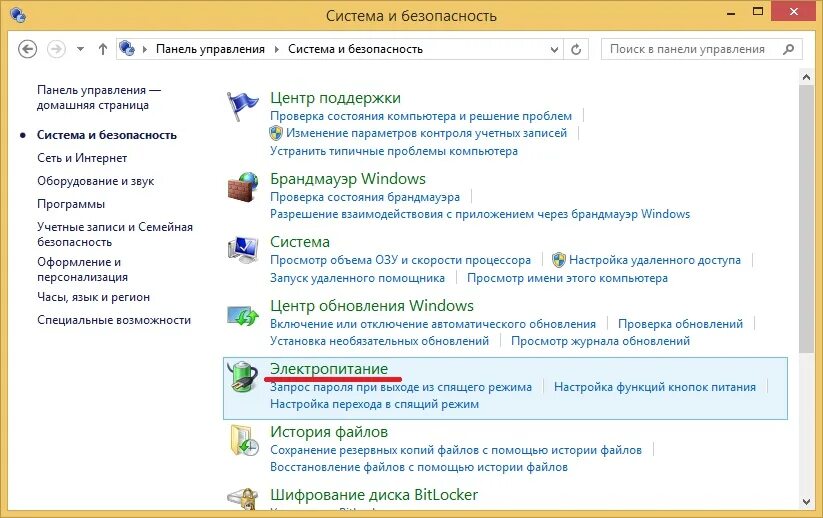Screen dimensions: 823x518
Task: Open the История файлов heading link
Action: coord(329,432)
